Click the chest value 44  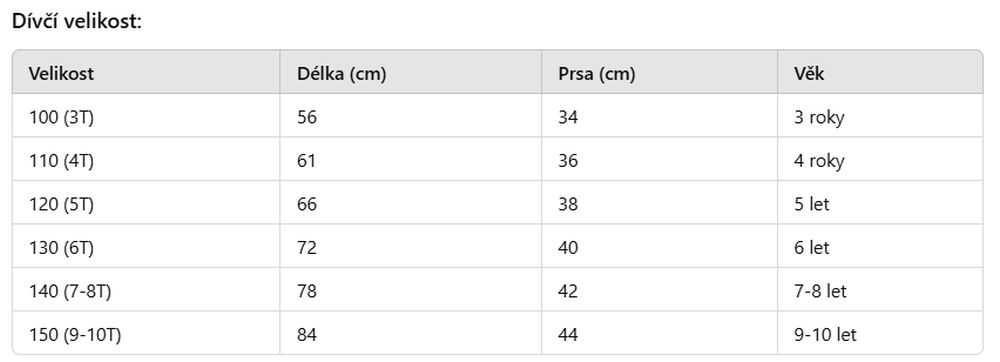pyautogui.click(x=568, y=335)
